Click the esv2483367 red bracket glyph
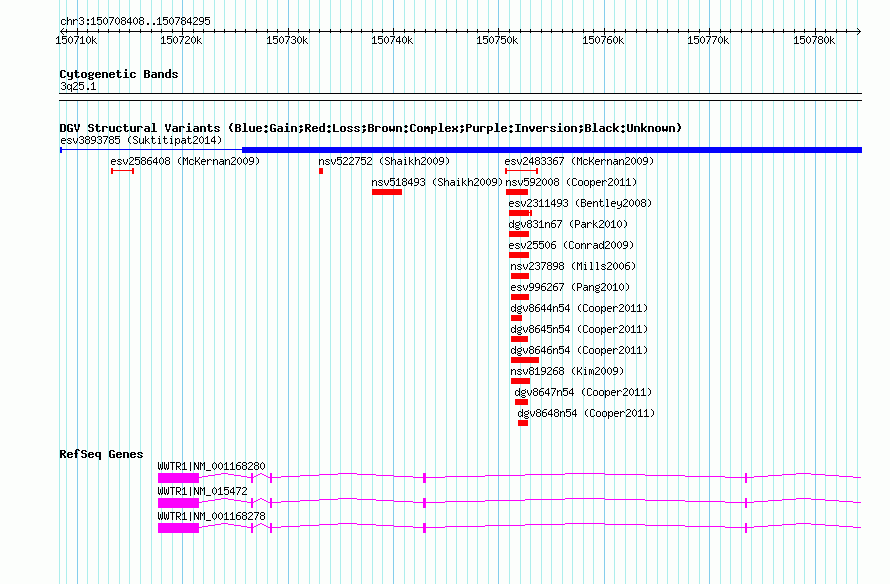 [522, 171]
